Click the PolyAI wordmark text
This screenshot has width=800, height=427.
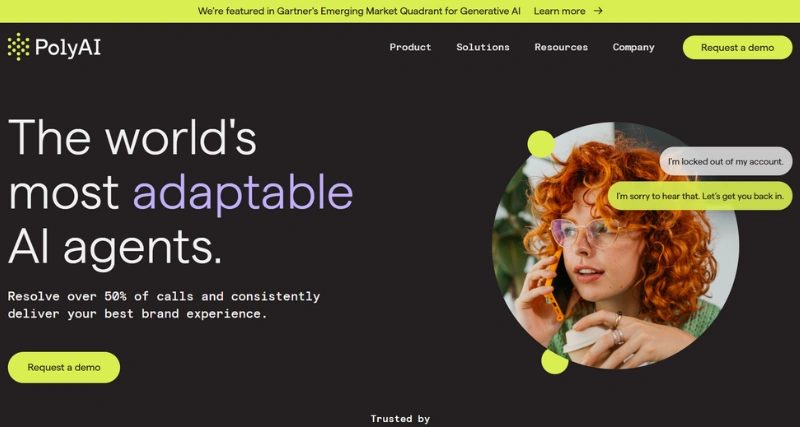point(68,48)
